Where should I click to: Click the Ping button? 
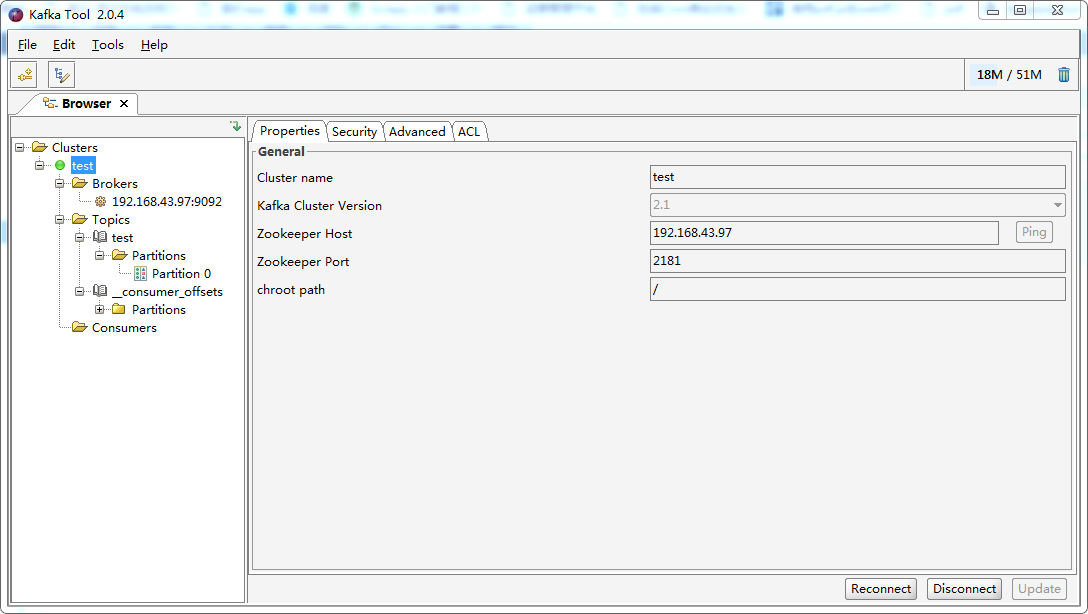1034,232
